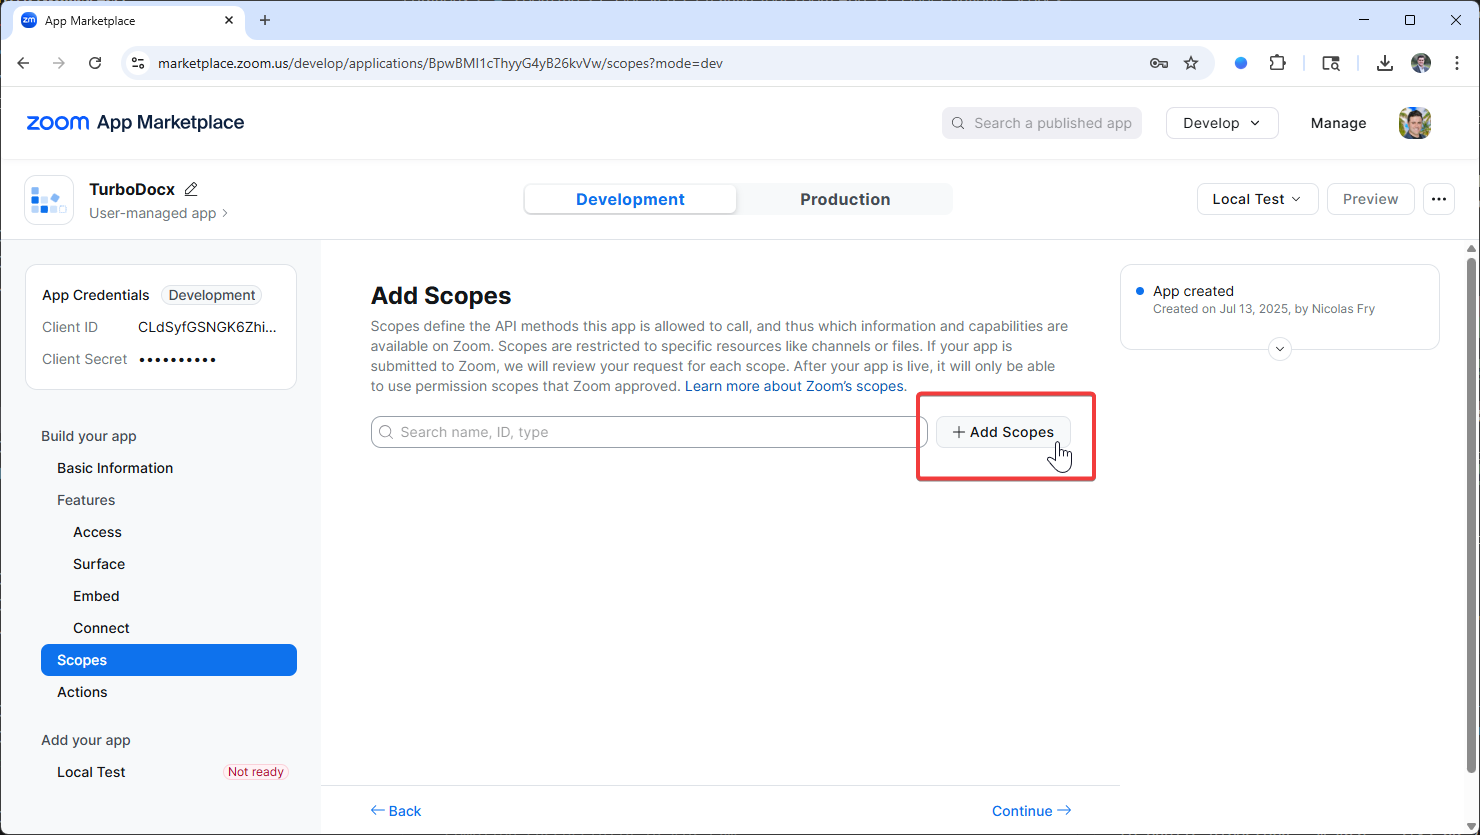Close the App Marketplace tab

click(229, 20)
